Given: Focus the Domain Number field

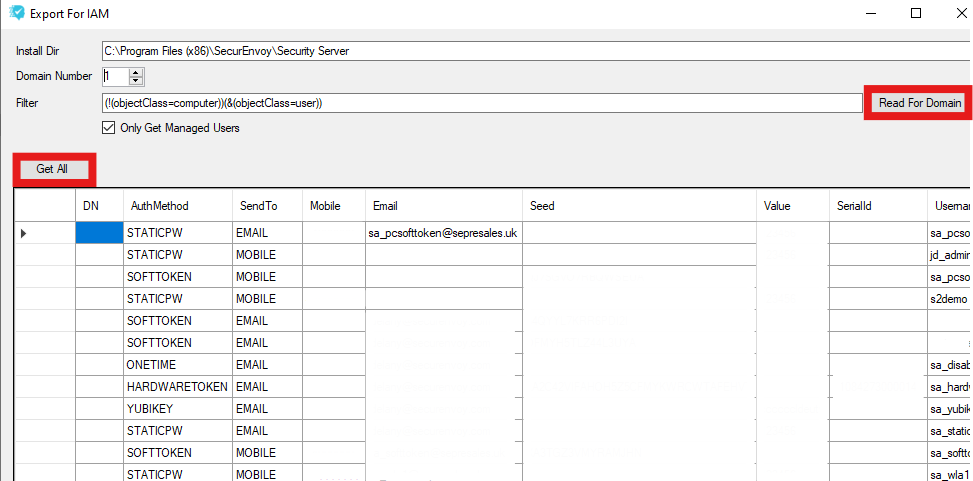Looking at the screenshot, I should point(116,76).
